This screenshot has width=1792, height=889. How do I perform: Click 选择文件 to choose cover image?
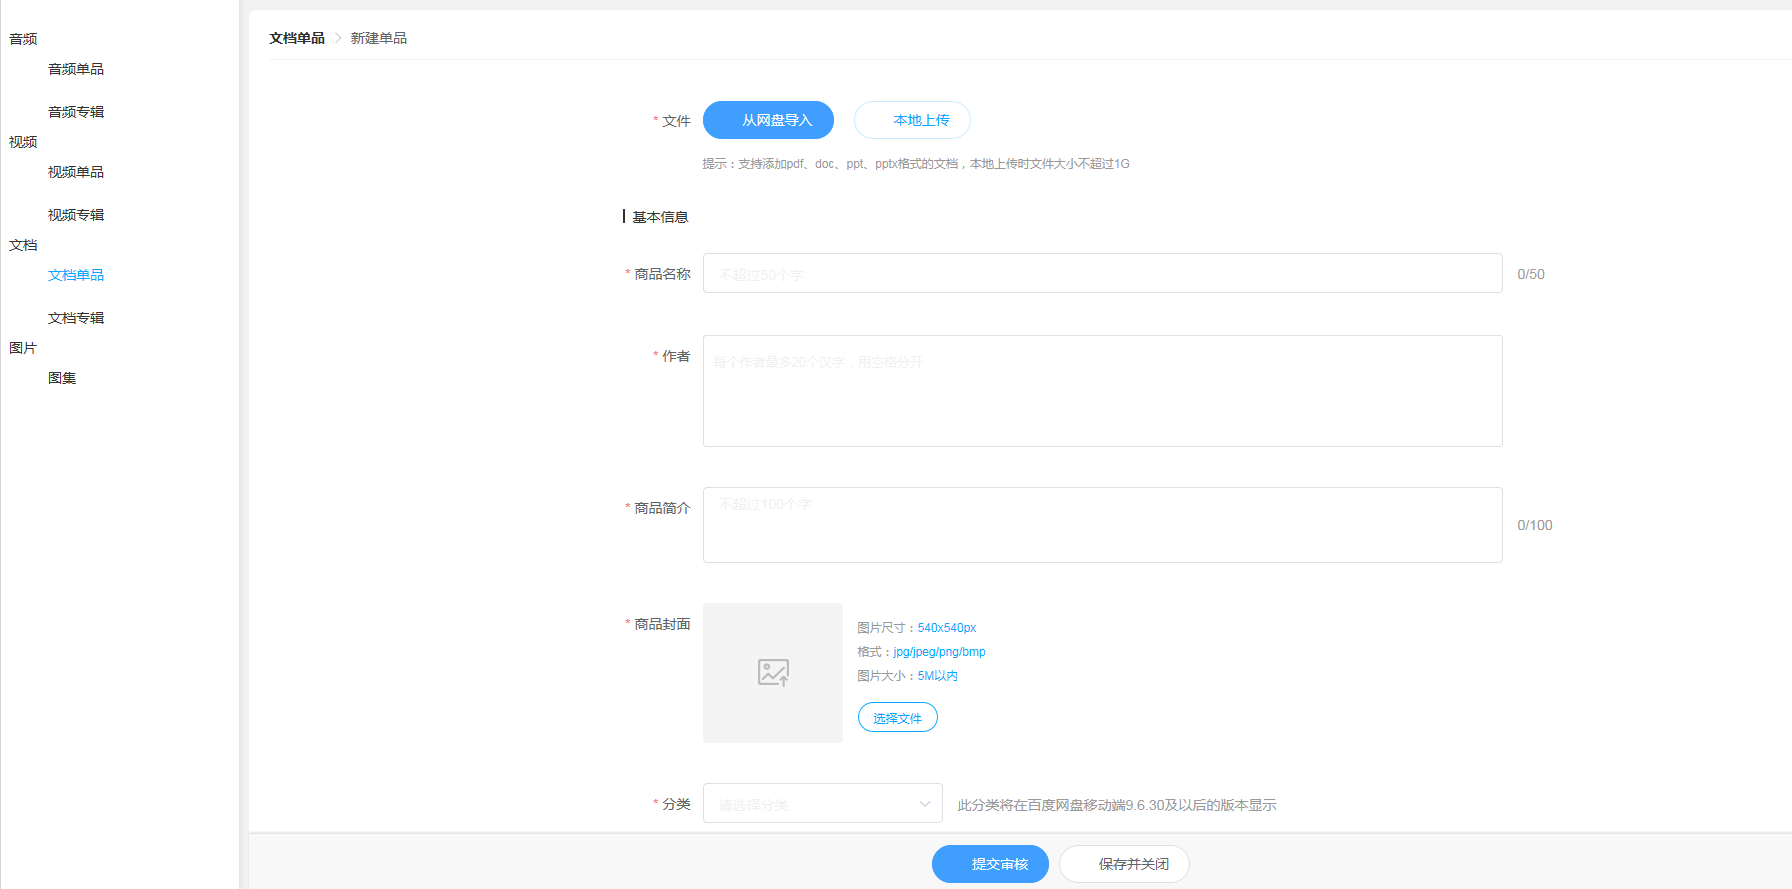897,717
